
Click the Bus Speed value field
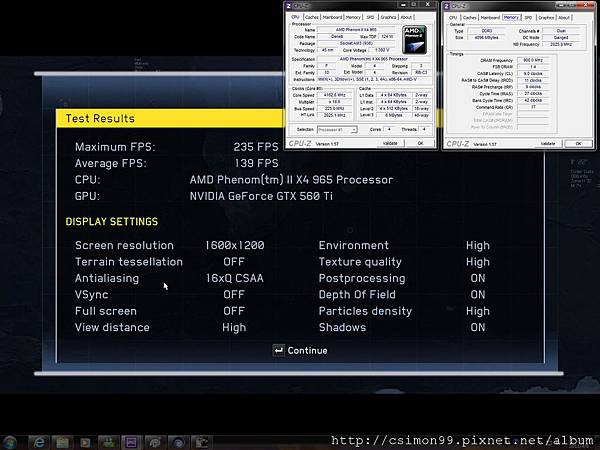pos(335,109)
